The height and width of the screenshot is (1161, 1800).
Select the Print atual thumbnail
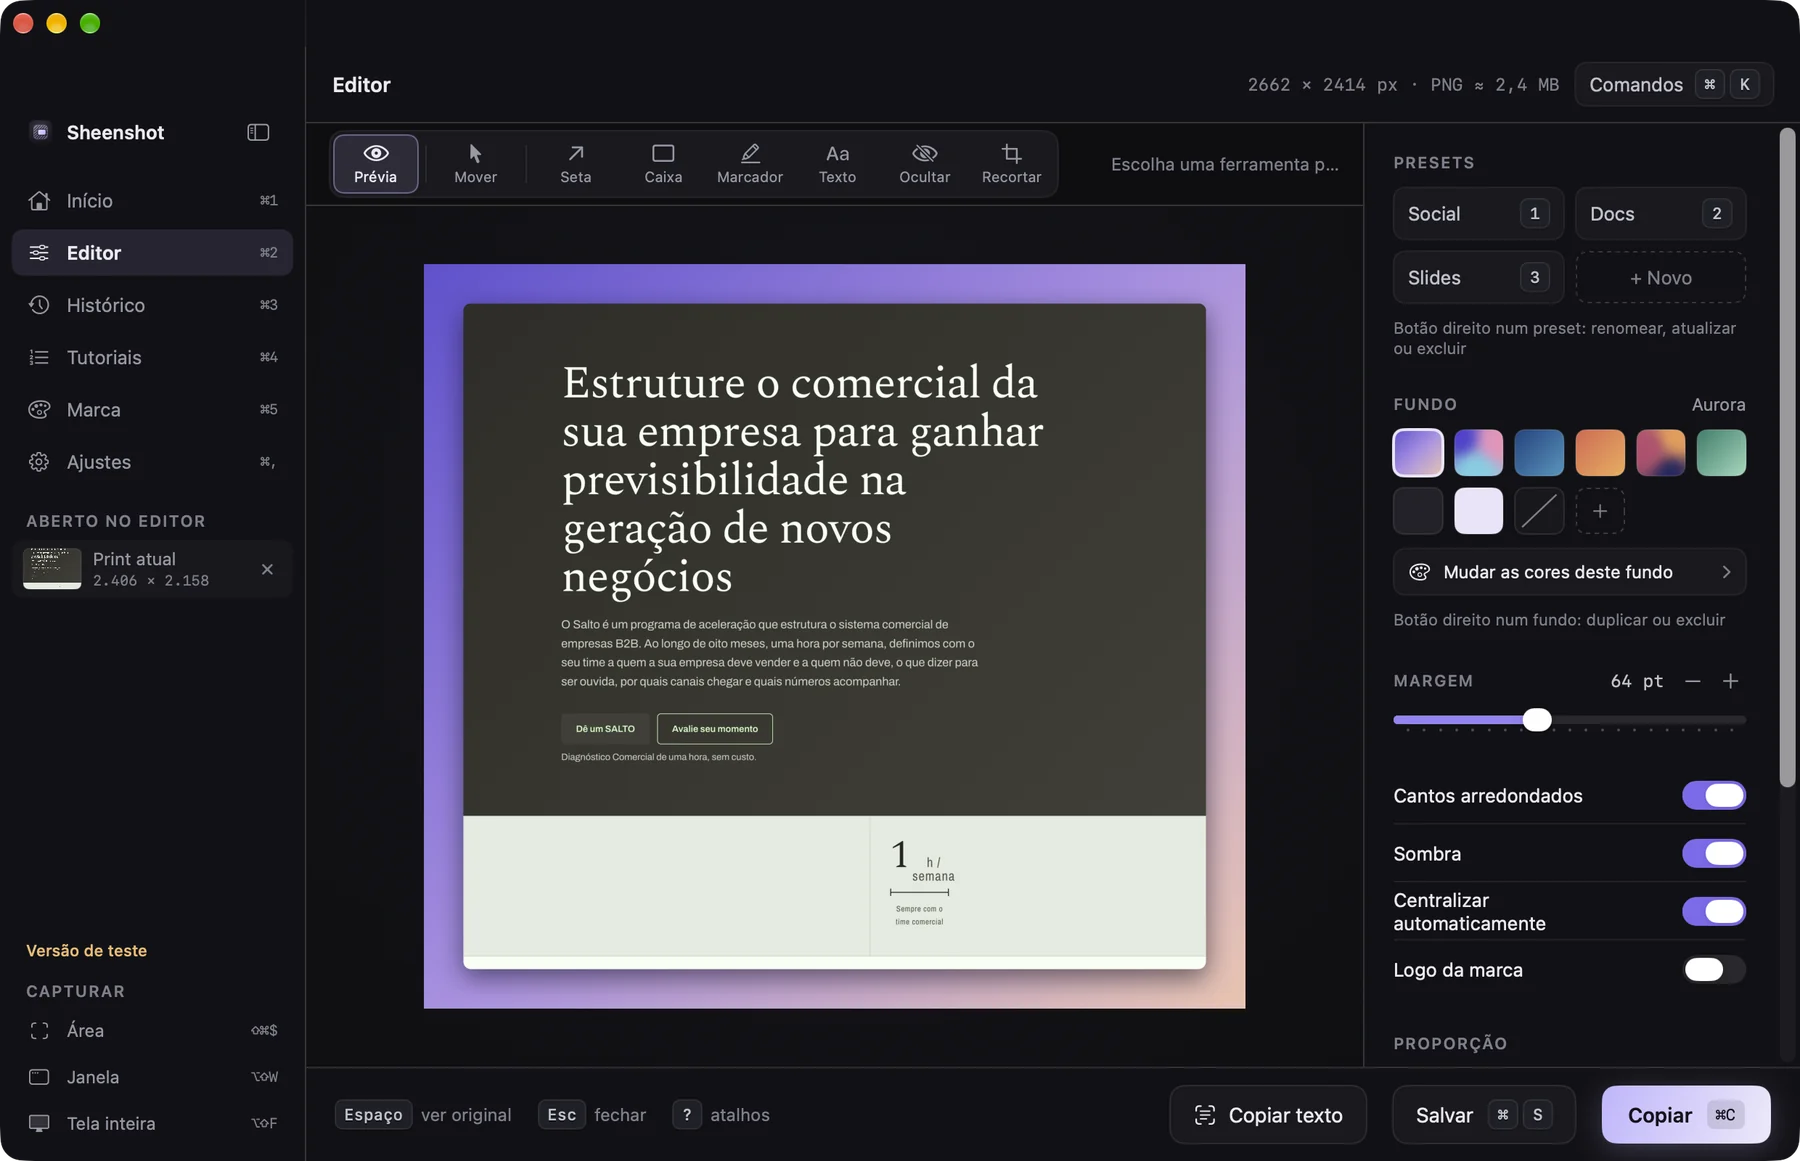[x=52, y=568]
